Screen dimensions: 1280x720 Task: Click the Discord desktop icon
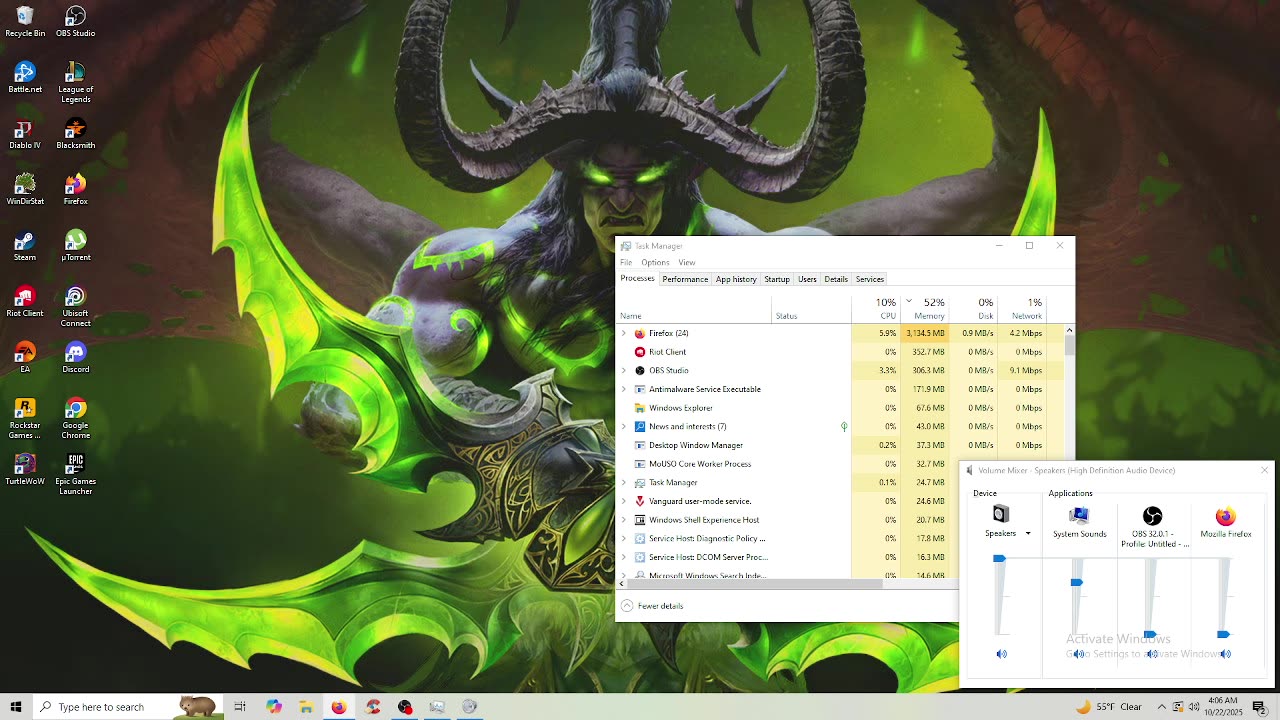(x=75, y=358)
